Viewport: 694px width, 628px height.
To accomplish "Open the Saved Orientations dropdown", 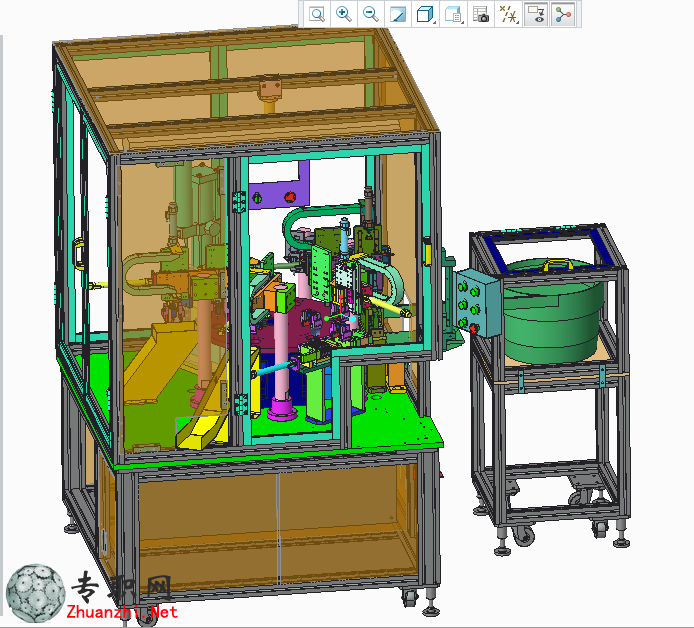I will click(453, 14).
